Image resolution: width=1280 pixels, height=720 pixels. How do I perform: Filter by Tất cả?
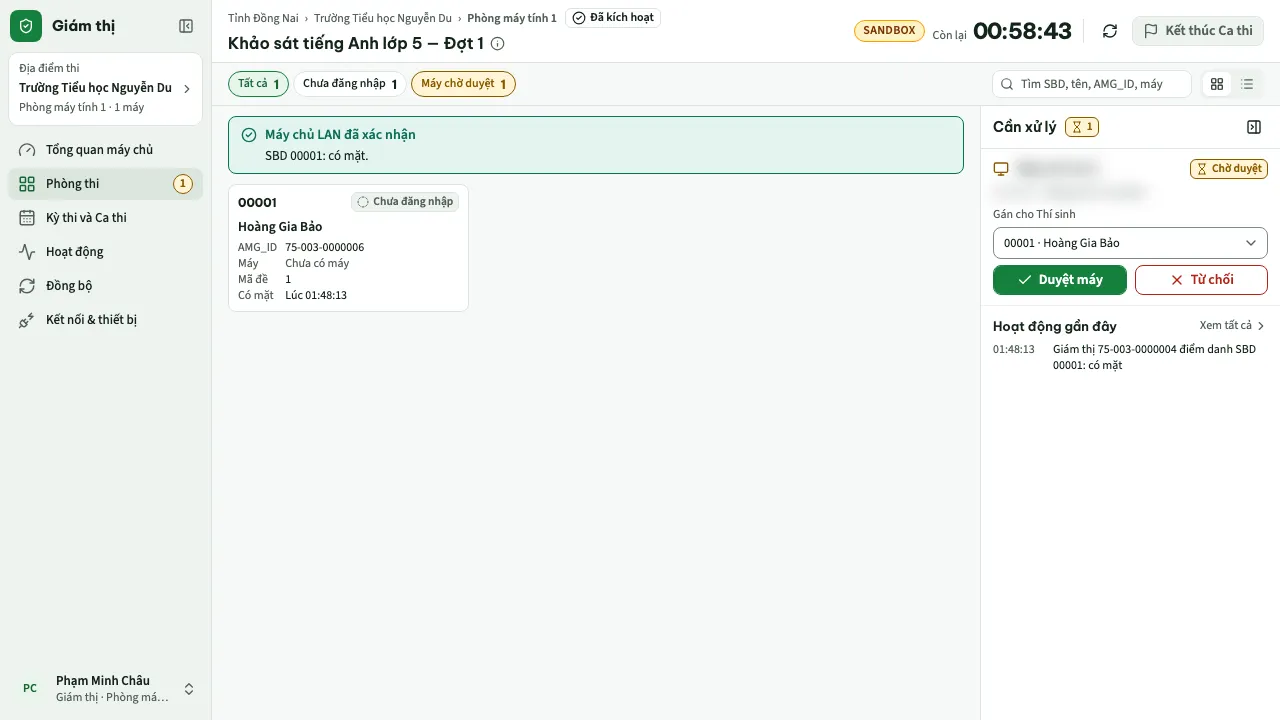pos(259,84)
